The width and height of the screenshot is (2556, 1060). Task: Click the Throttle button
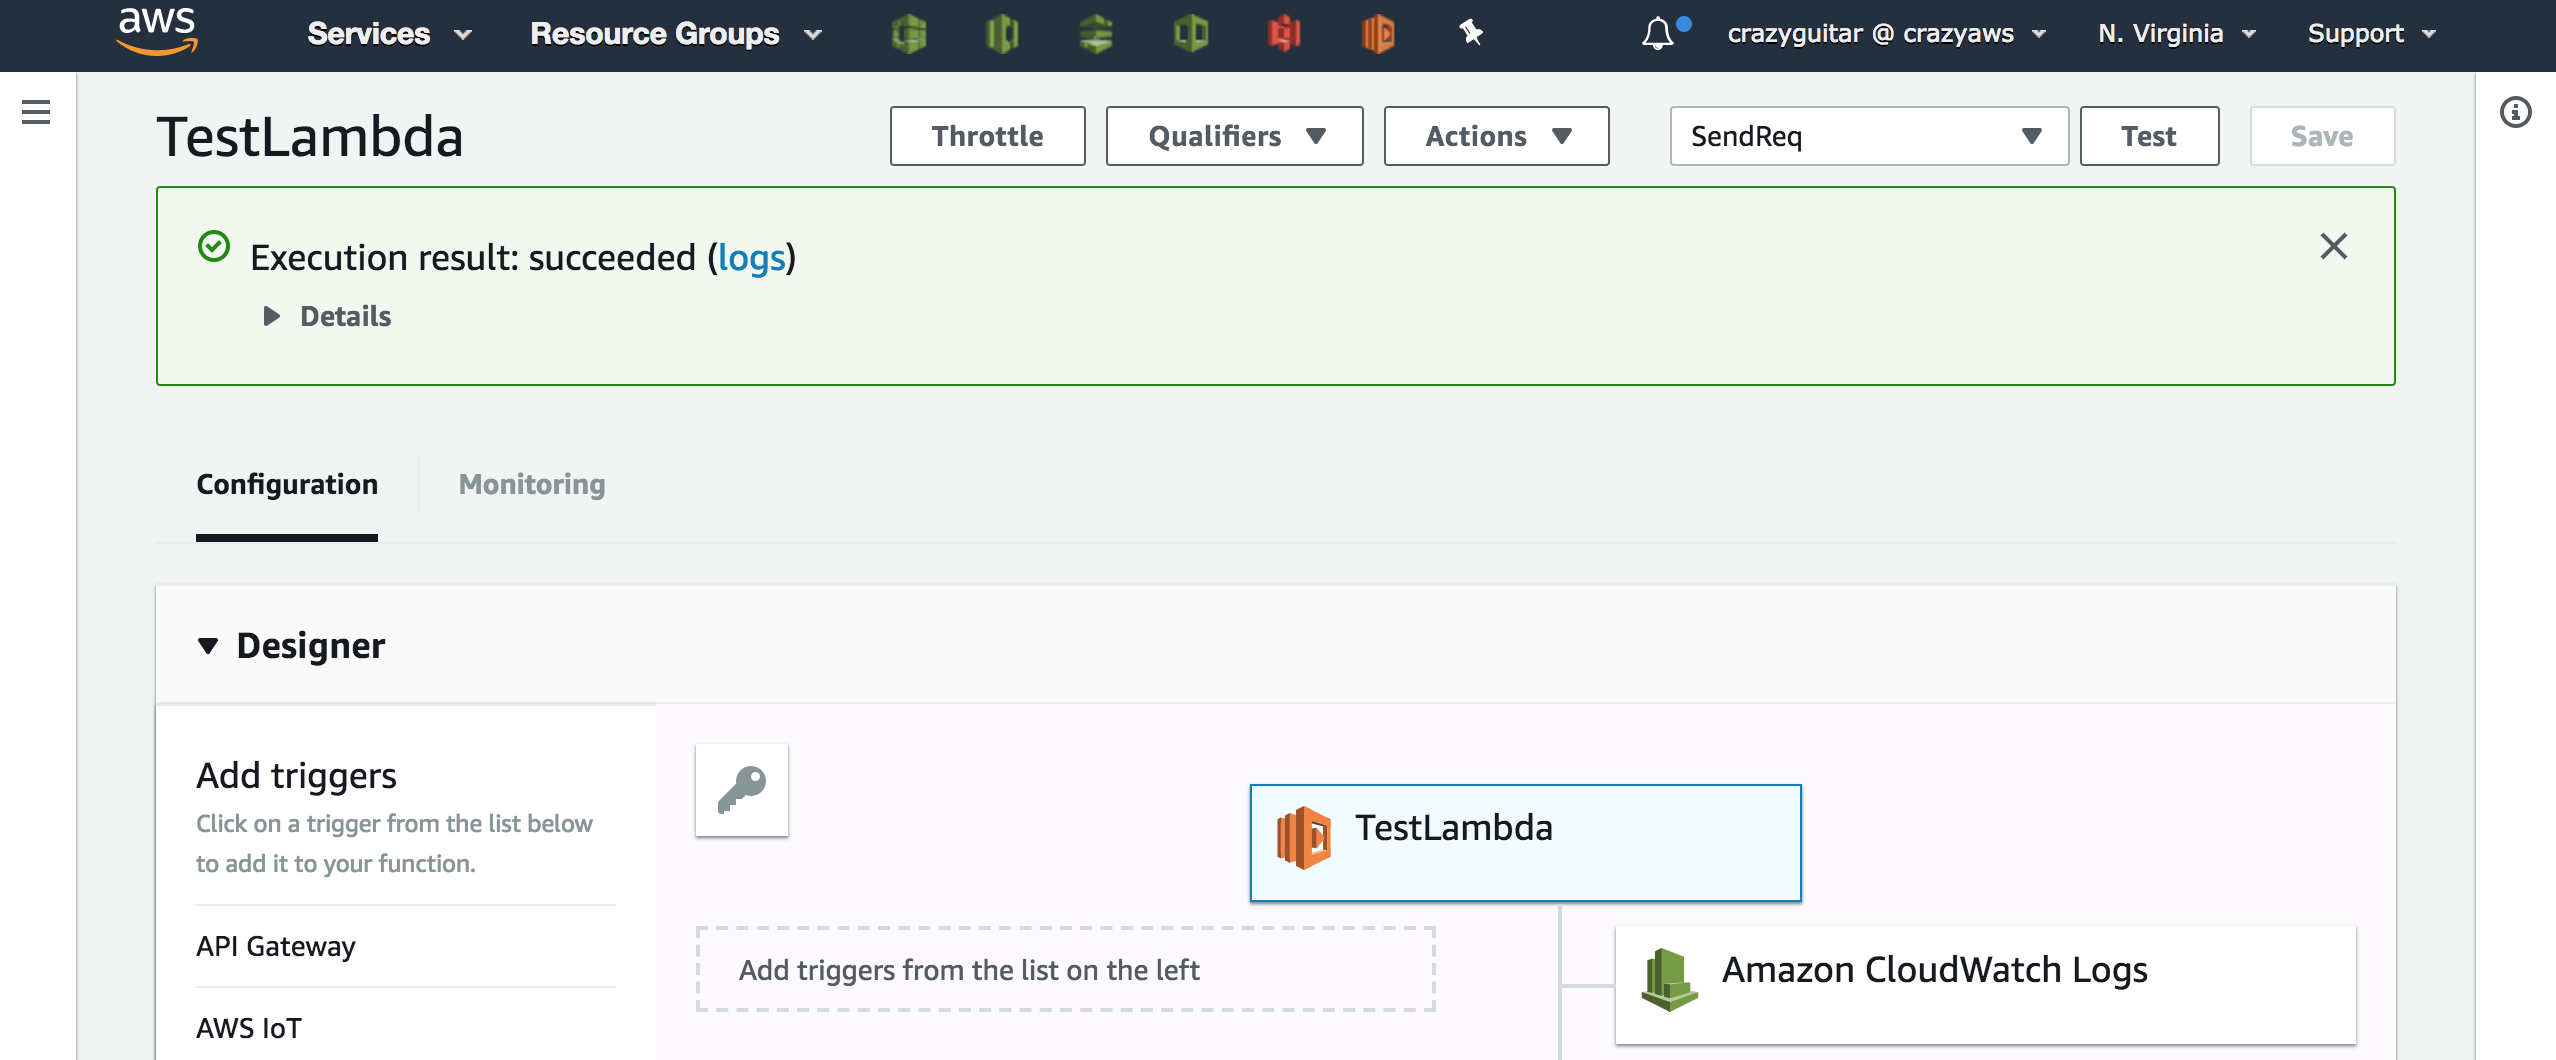click(987, 136)
